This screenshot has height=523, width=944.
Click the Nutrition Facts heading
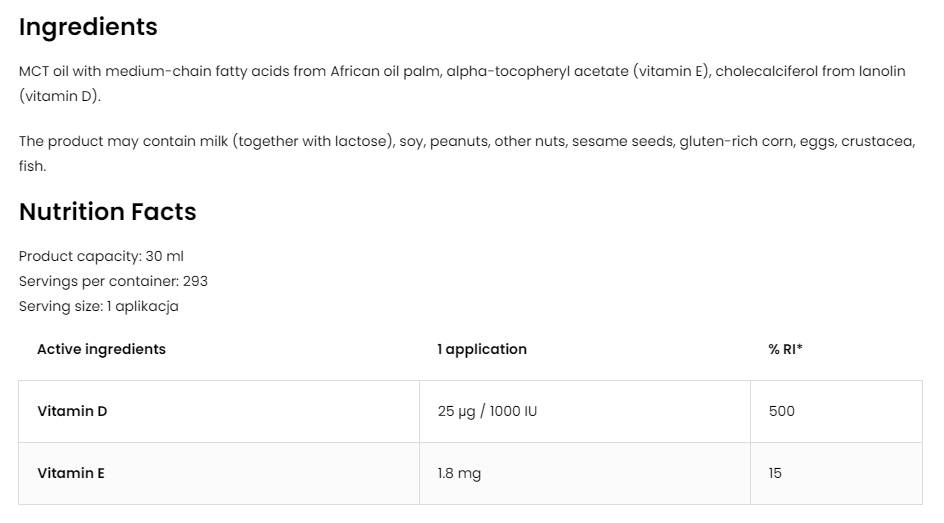click(x=107, y=212)
